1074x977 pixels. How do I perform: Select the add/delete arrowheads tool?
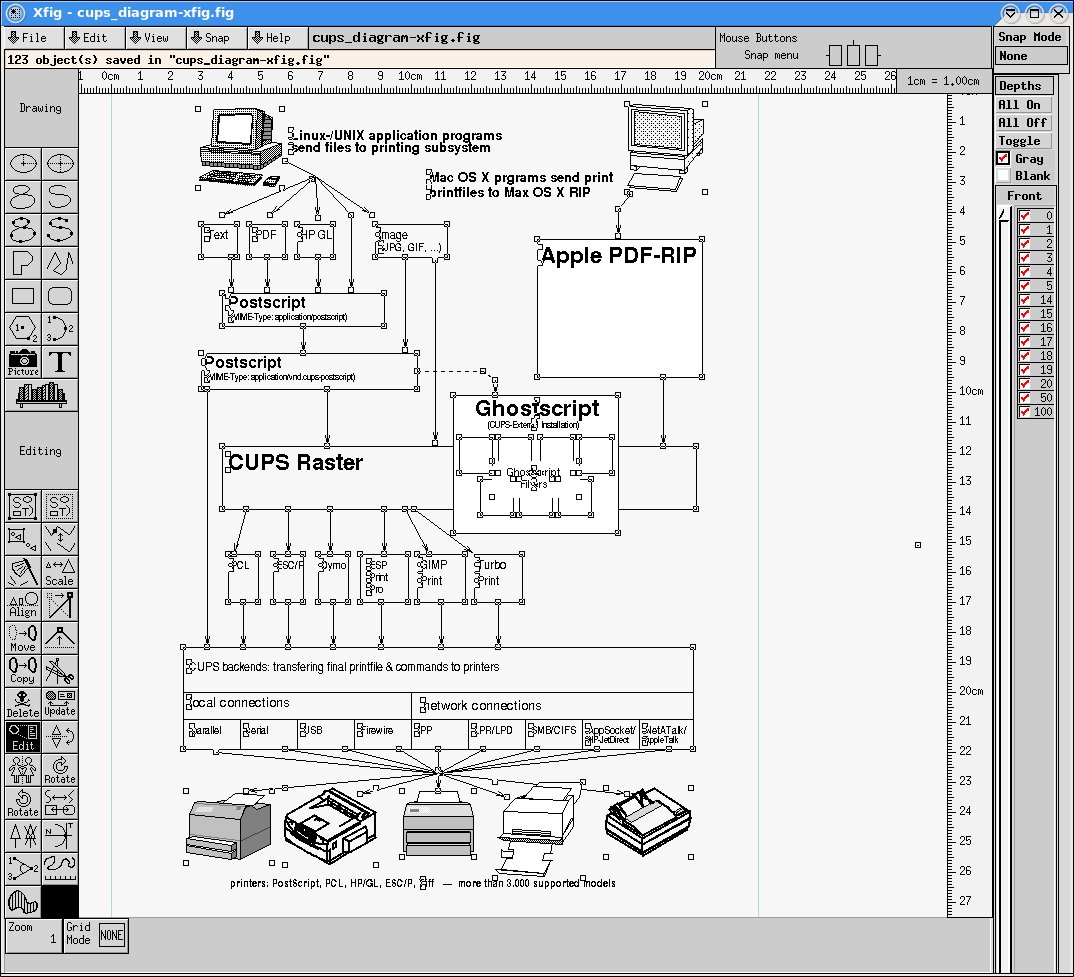coord(23,835)
